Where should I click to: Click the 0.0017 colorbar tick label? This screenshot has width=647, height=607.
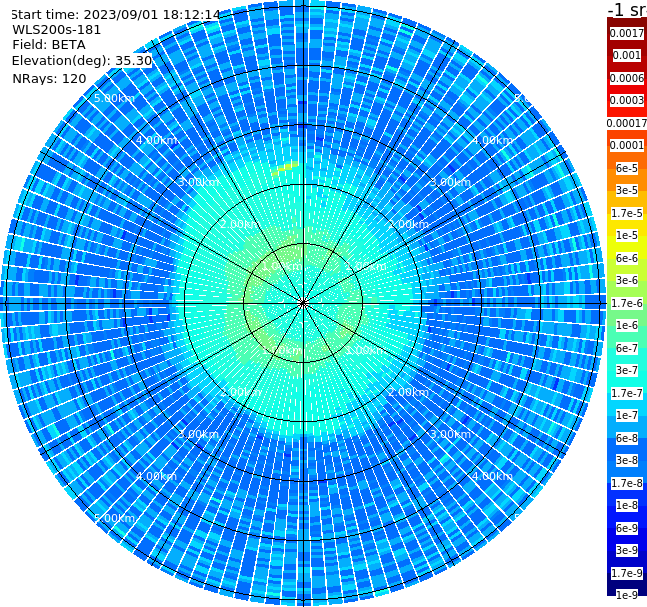pos(627,33)
